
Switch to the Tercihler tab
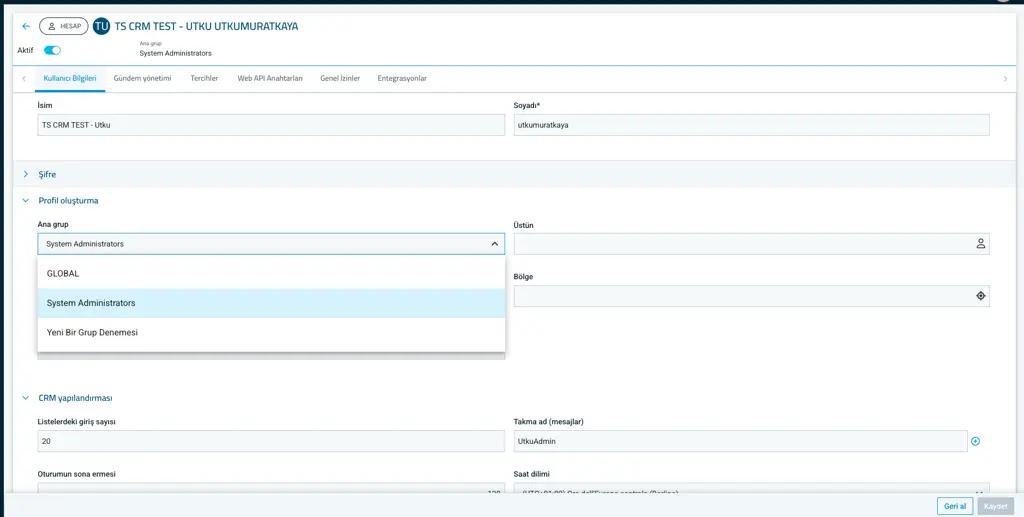pos(204,78)
